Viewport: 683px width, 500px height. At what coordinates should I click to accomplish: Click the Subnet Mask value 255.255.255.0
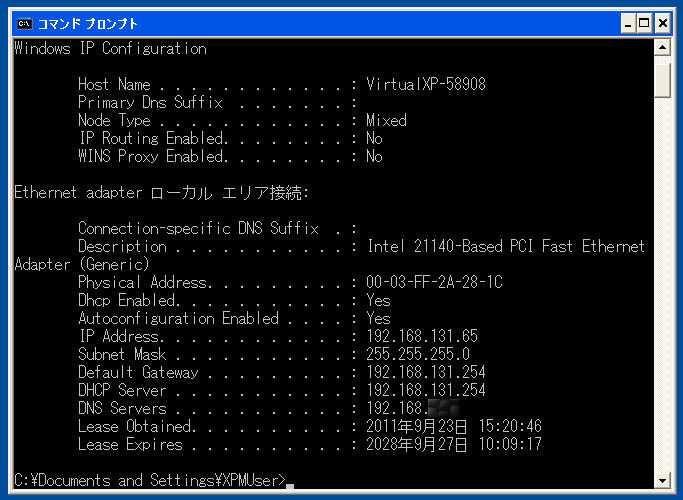click(418, 354)
